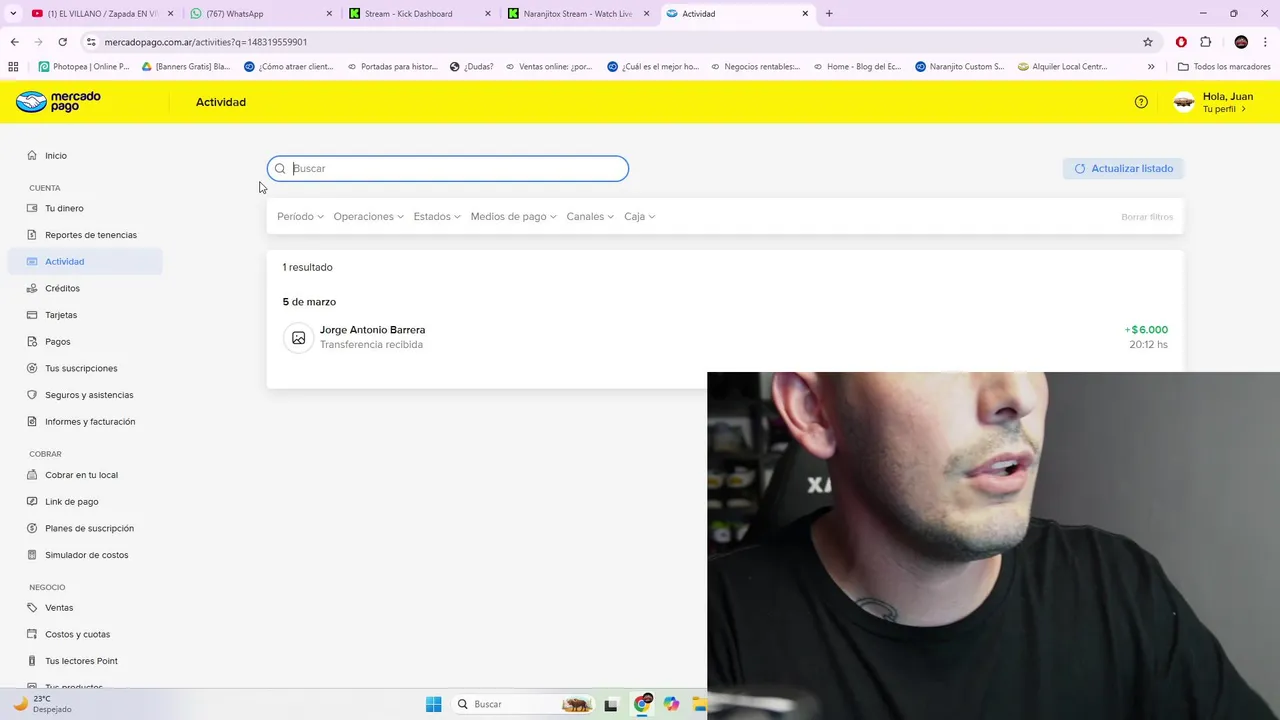Click the Tarjetas card icon
Viewport: 1280px width, 720px height.
click(33, 315)
